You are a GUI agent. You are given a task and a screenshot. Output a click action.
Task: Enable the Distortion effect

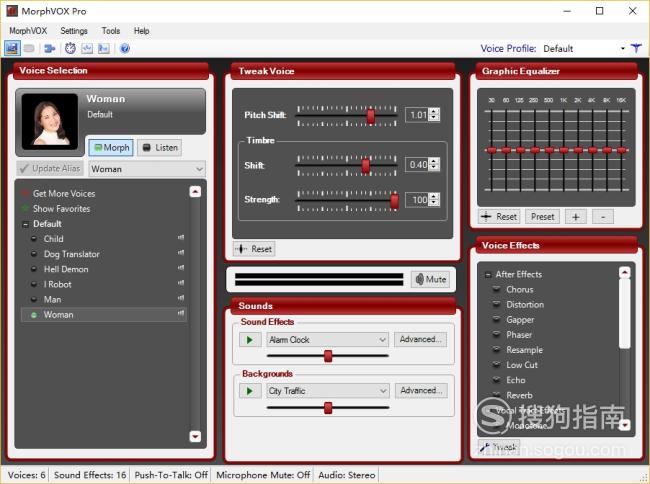(x=496, y=304)
